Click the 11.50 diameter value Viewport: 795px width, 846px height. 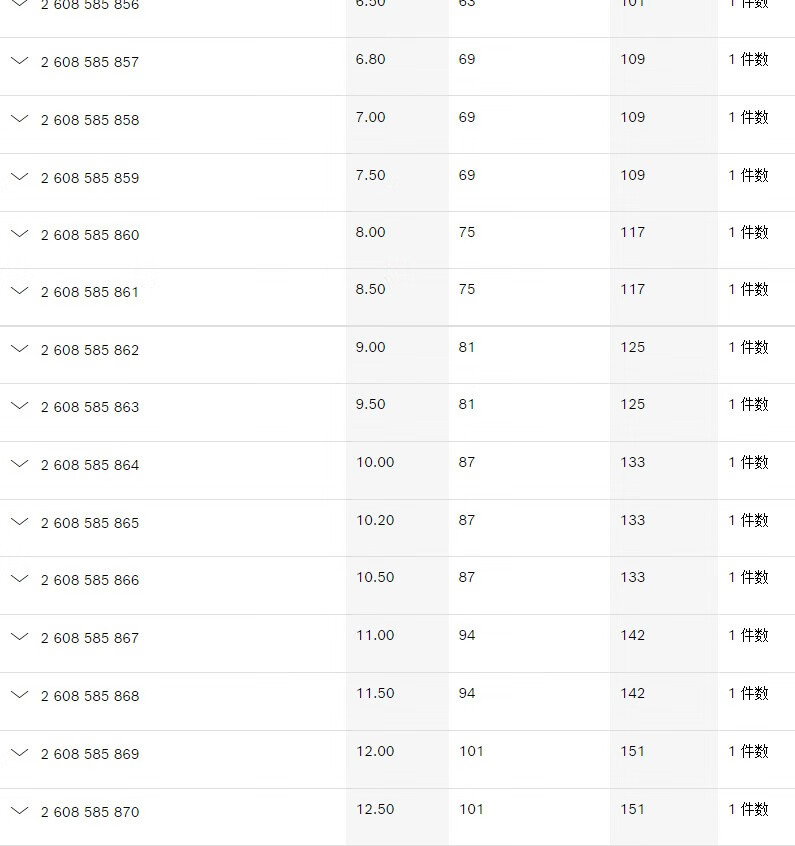pos(375,693)
